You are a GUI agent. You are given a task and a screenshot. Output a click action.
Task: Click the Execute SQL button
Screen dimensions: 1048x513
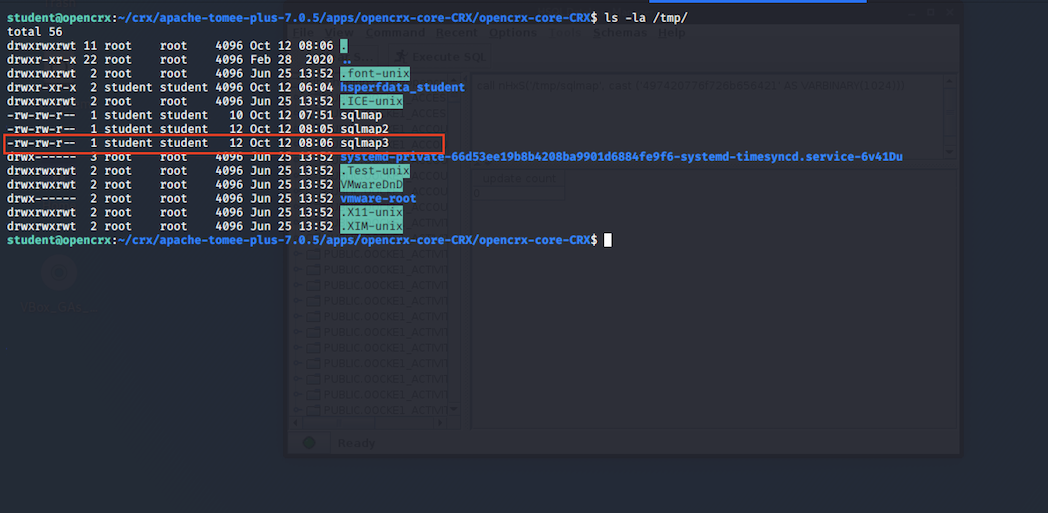tap(440, 57)
